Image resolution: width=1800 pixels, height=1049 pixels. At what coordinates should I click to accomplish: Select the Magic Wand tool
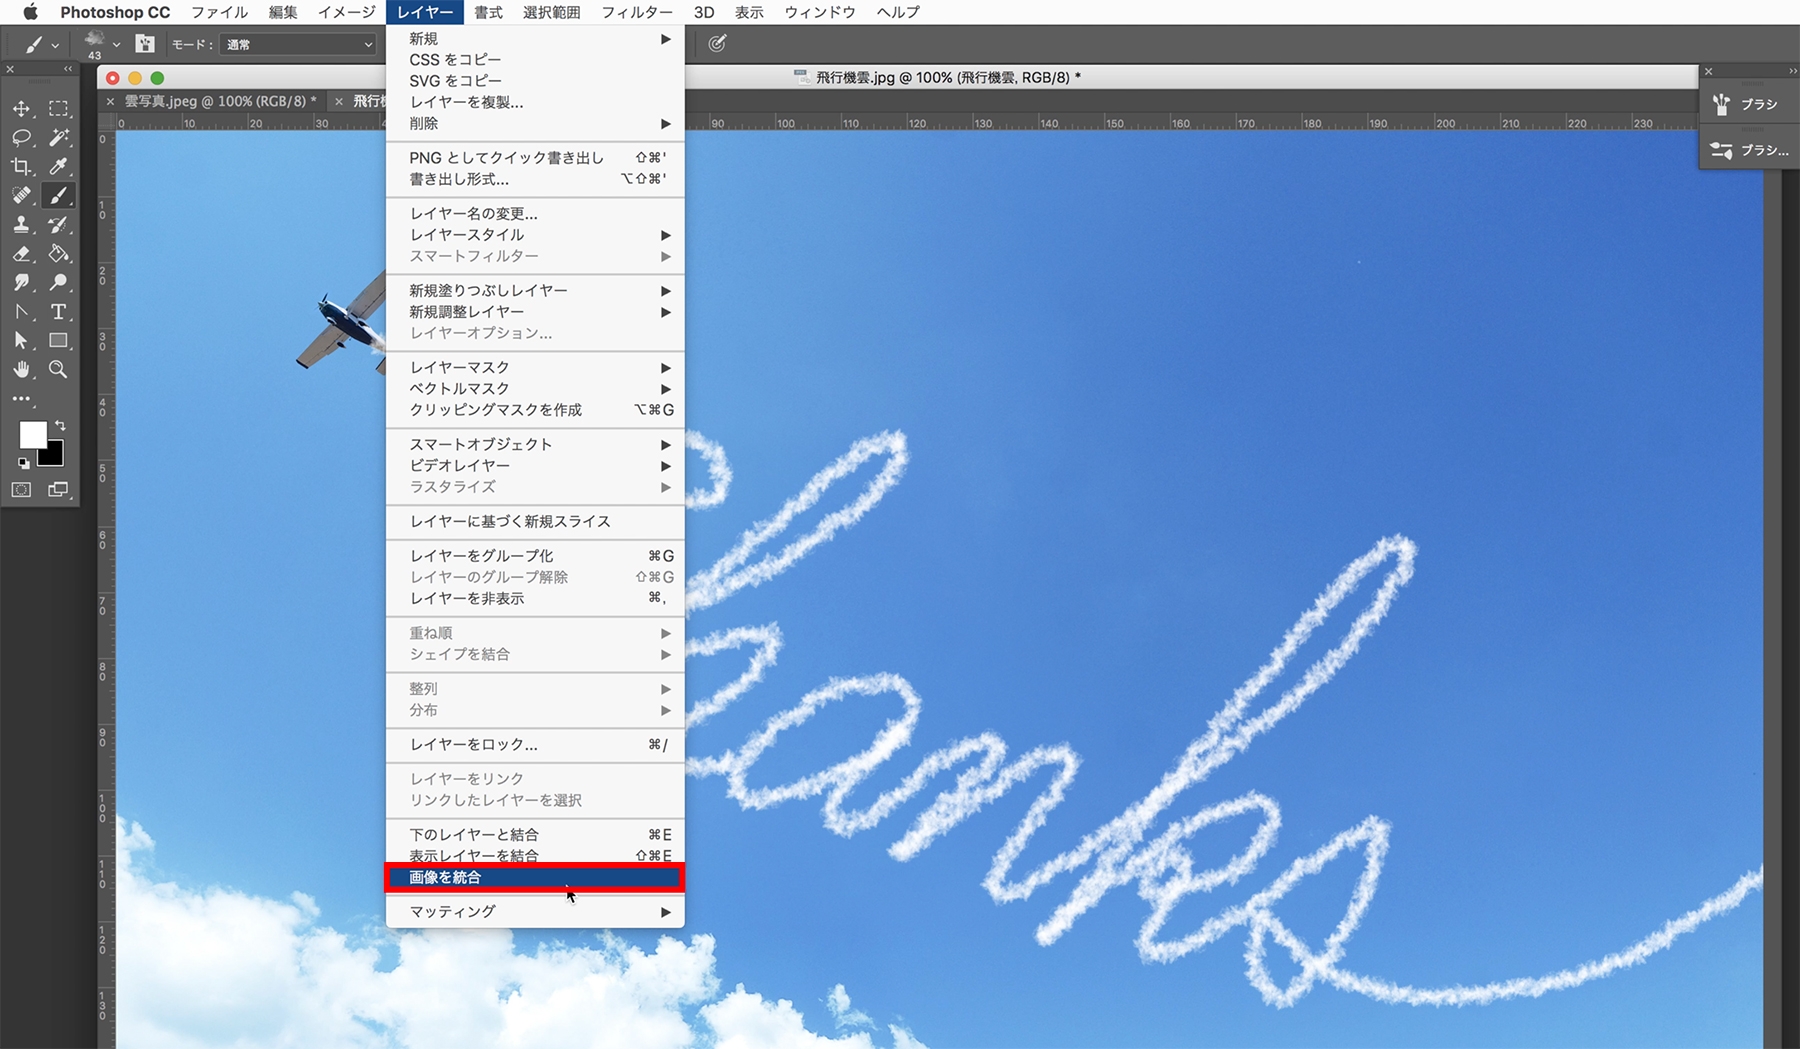click(x=59, y=137)
